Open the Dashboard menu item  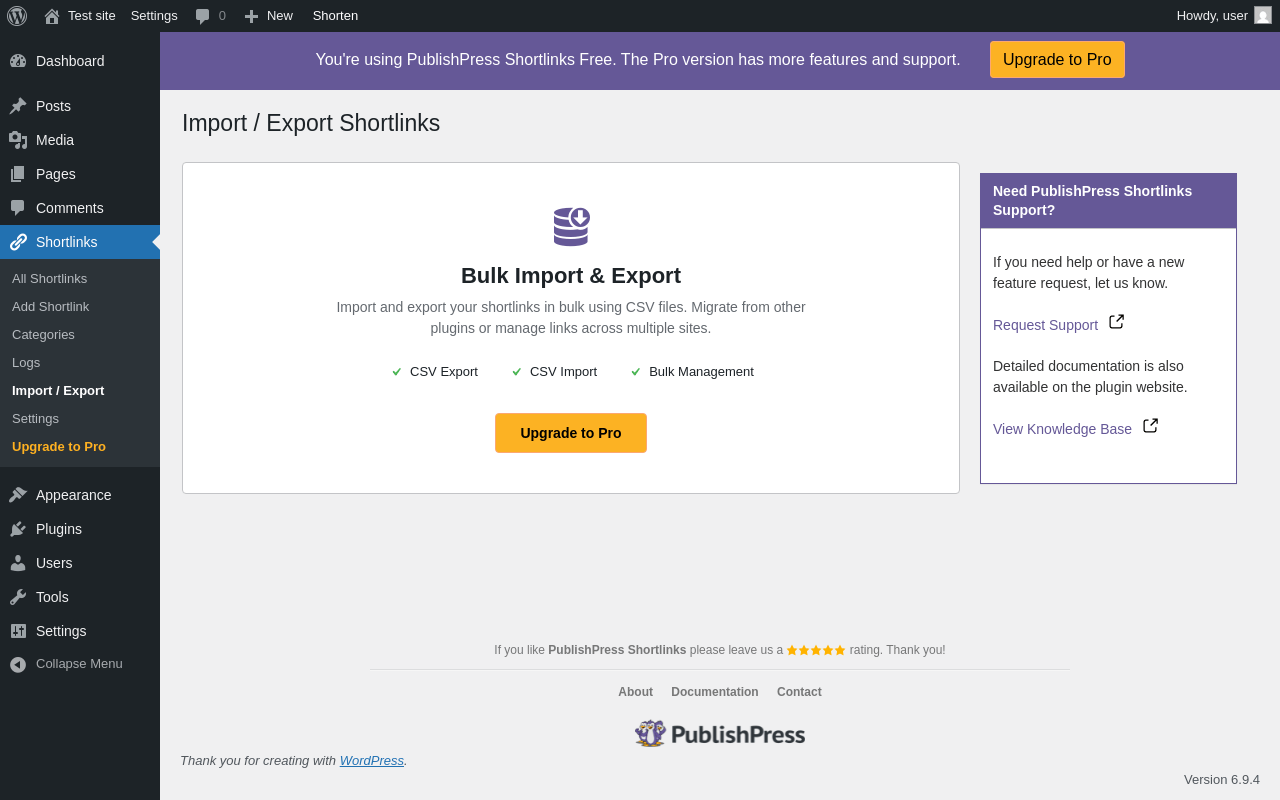tap(70, 61)
